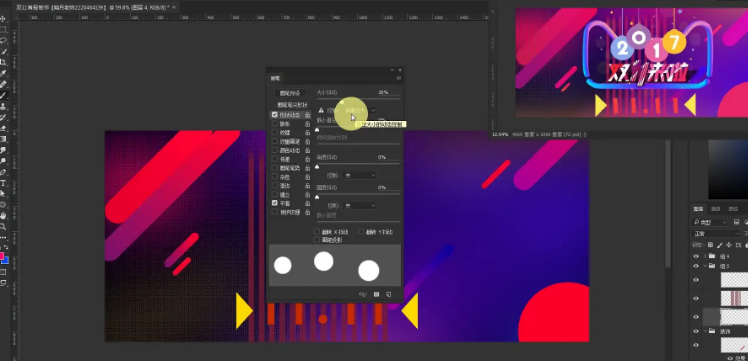
Task: Switch to the 通道 (Channels) tab
Action: point(716,209)
